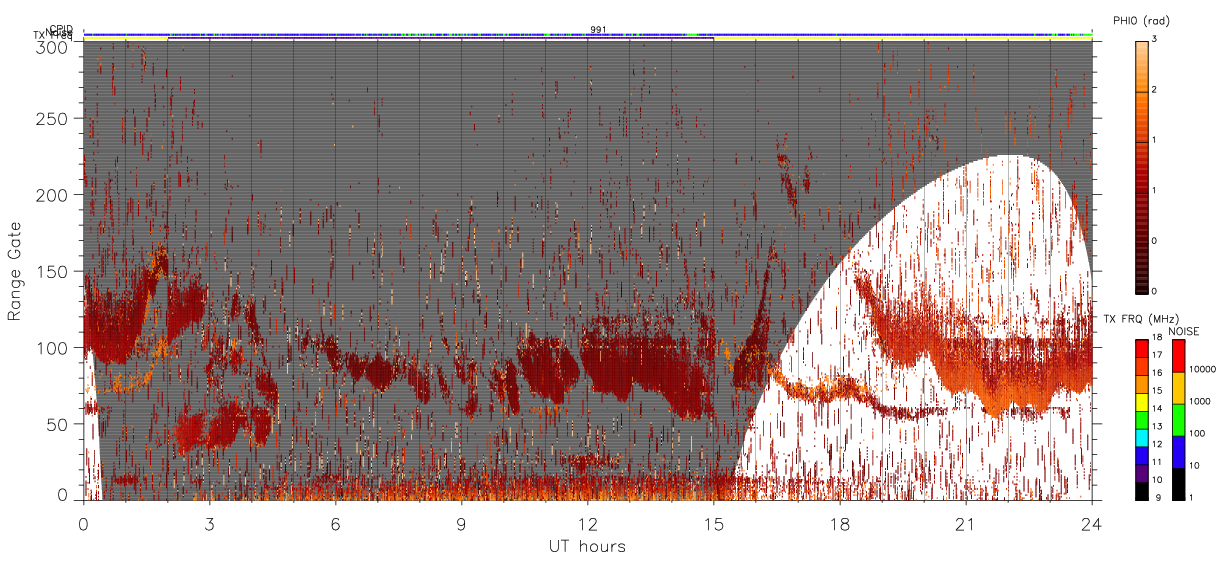Click the red NOISE swatch above 10000
This screenshot has height=567, width=1228.
(1179, 356)
